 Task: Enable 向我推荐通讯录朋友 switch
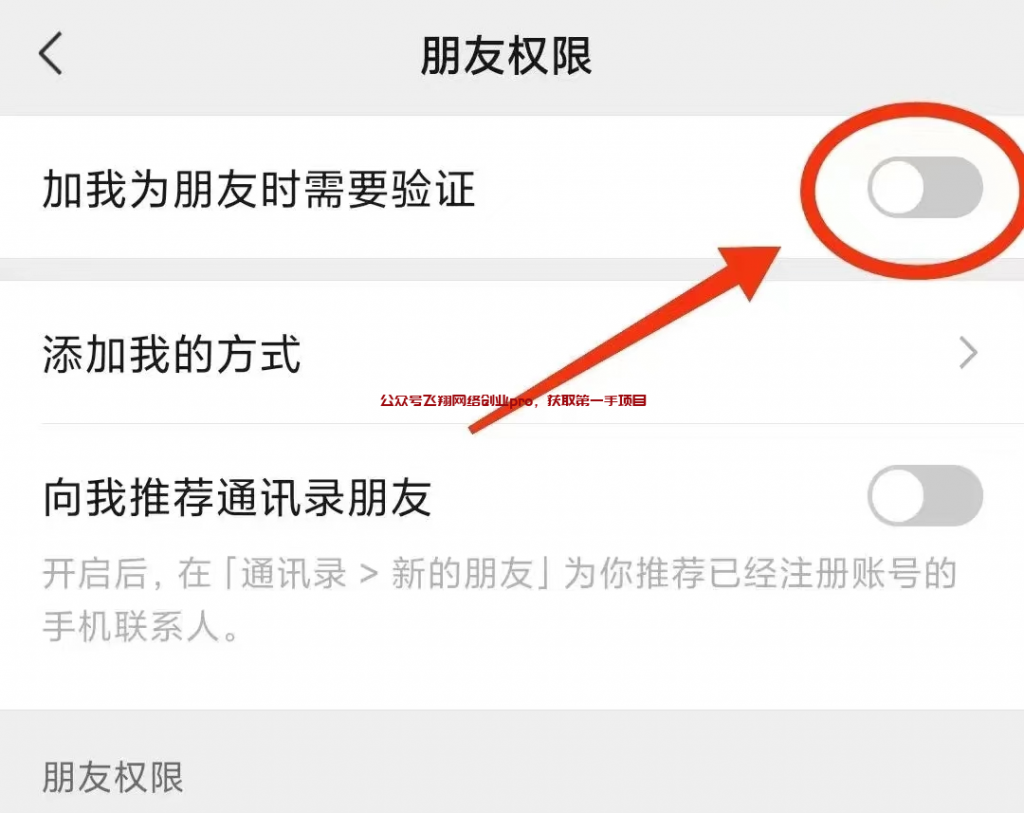[x=925, y=496]
